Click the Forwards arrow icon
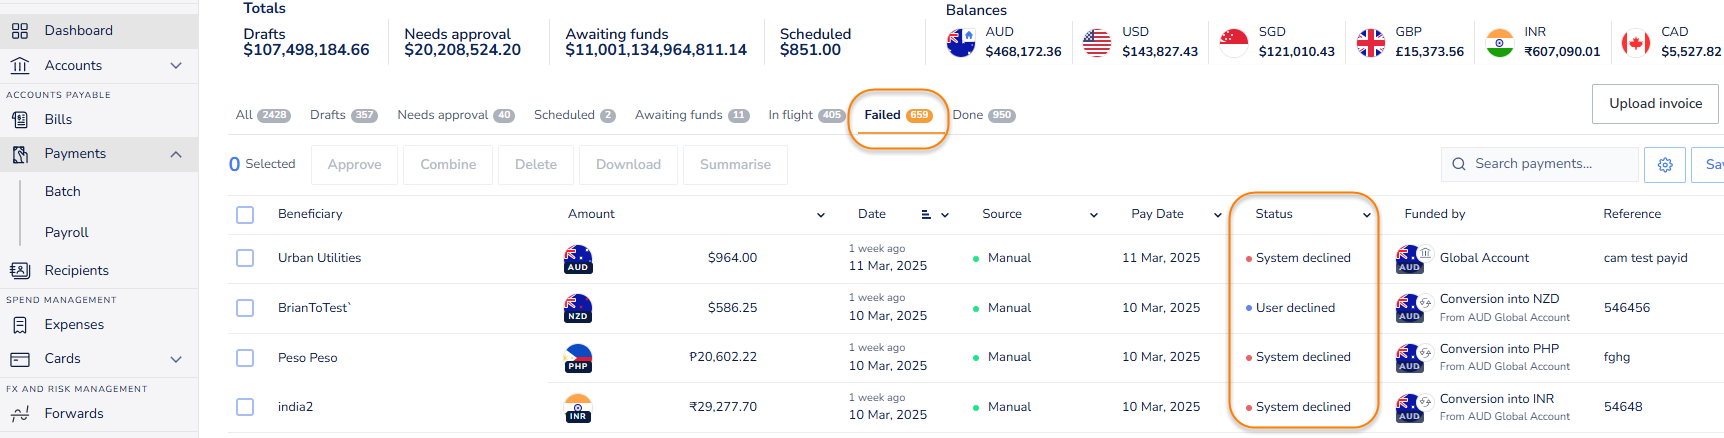 [20, 414]
